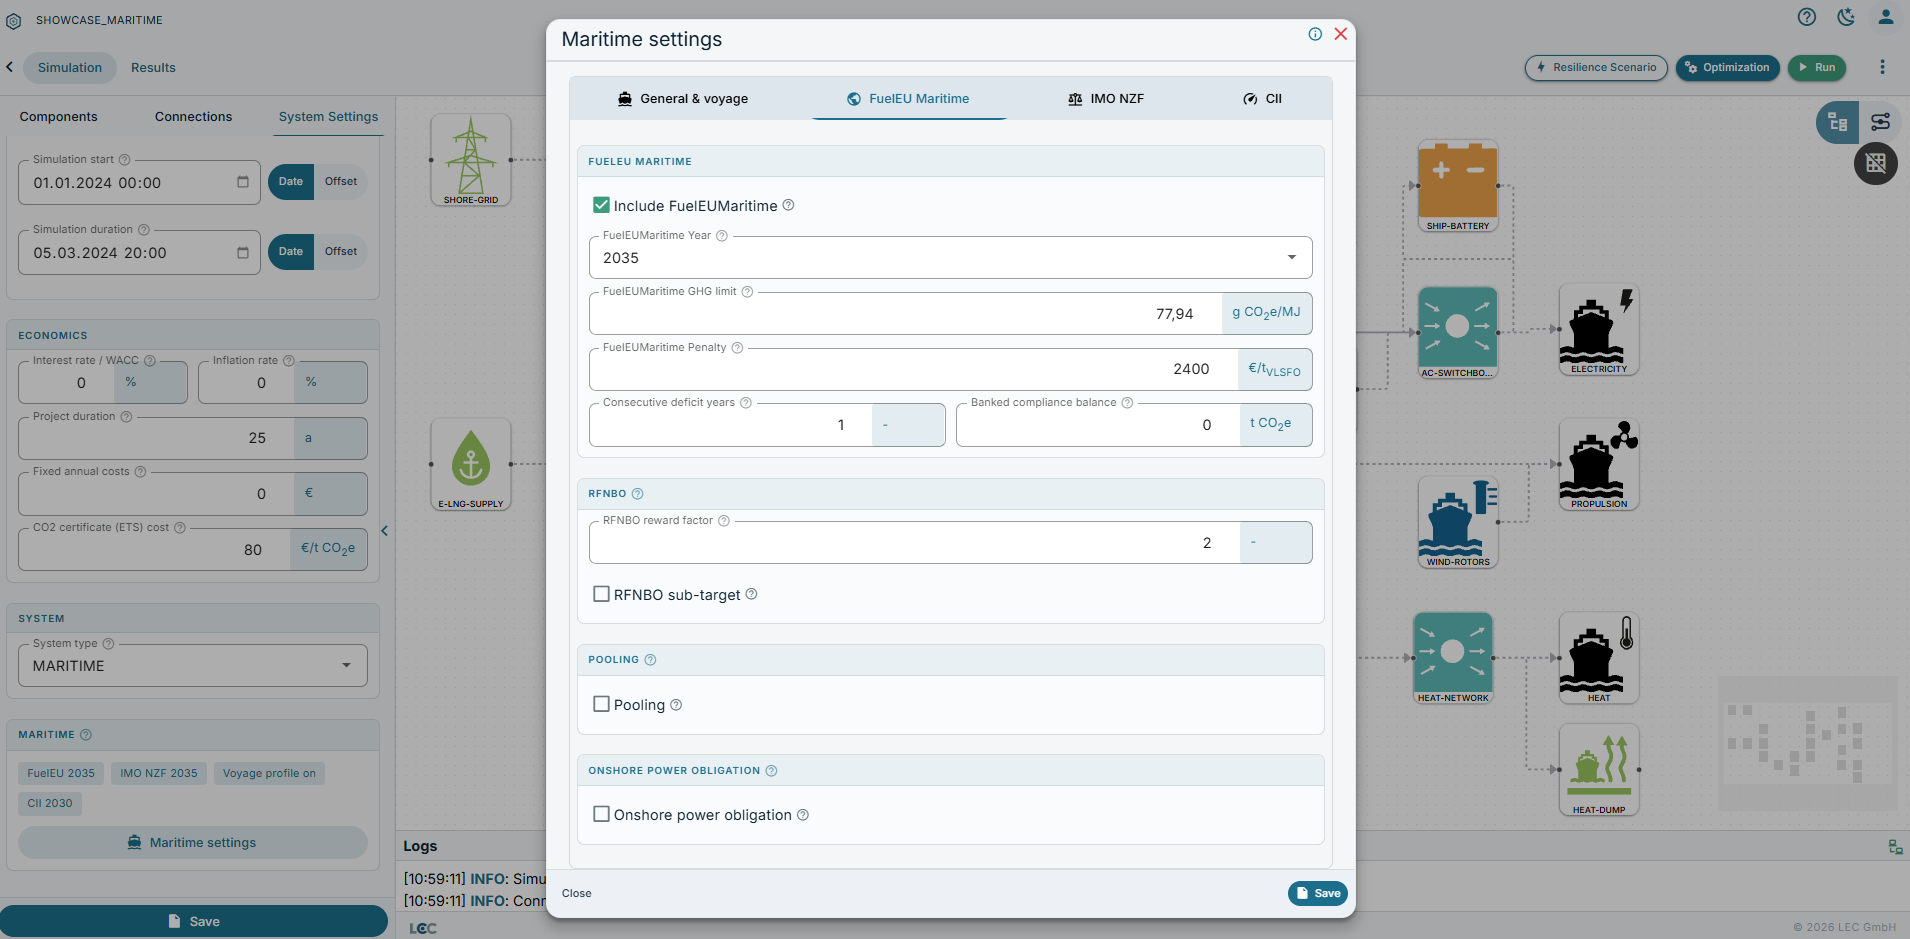Click the HEAT demand ship icon
The width and height of the screenshot is (1910, 939).
point(1599,658)
